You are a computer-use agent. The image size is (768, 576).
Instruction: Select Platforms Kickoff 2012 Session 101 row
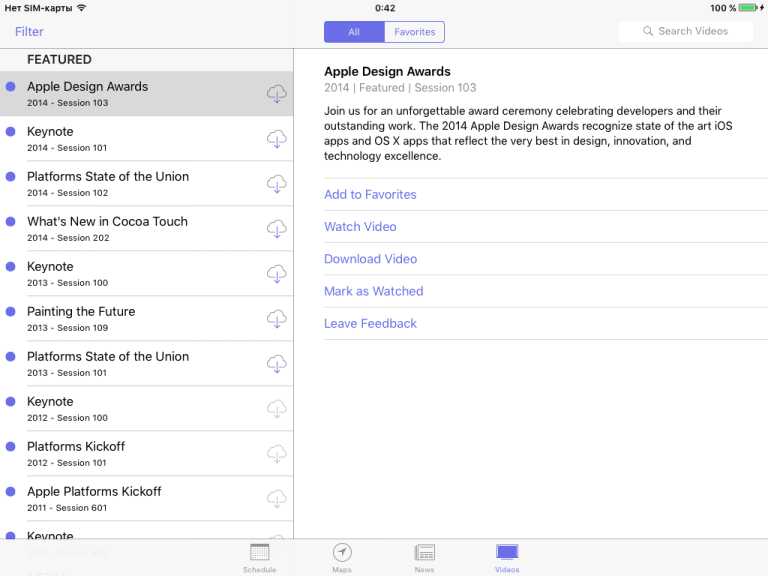pos(146,454)
